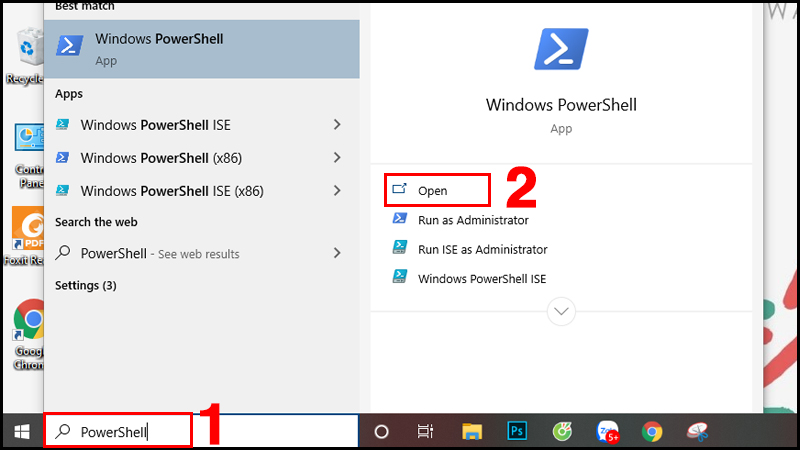Expand more actions with the down chevron circle
The height and width of the screenshot is (450, 800).
561,311
